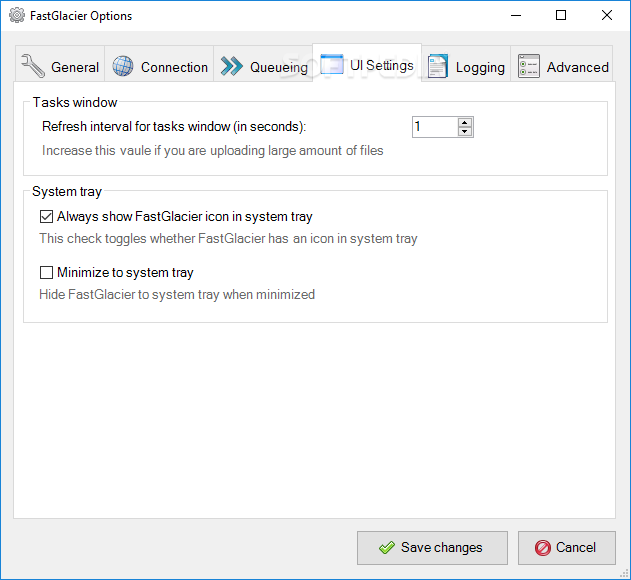Open the General tab
631x580 pixels.
pyautogui.click(x=60, y=64)
